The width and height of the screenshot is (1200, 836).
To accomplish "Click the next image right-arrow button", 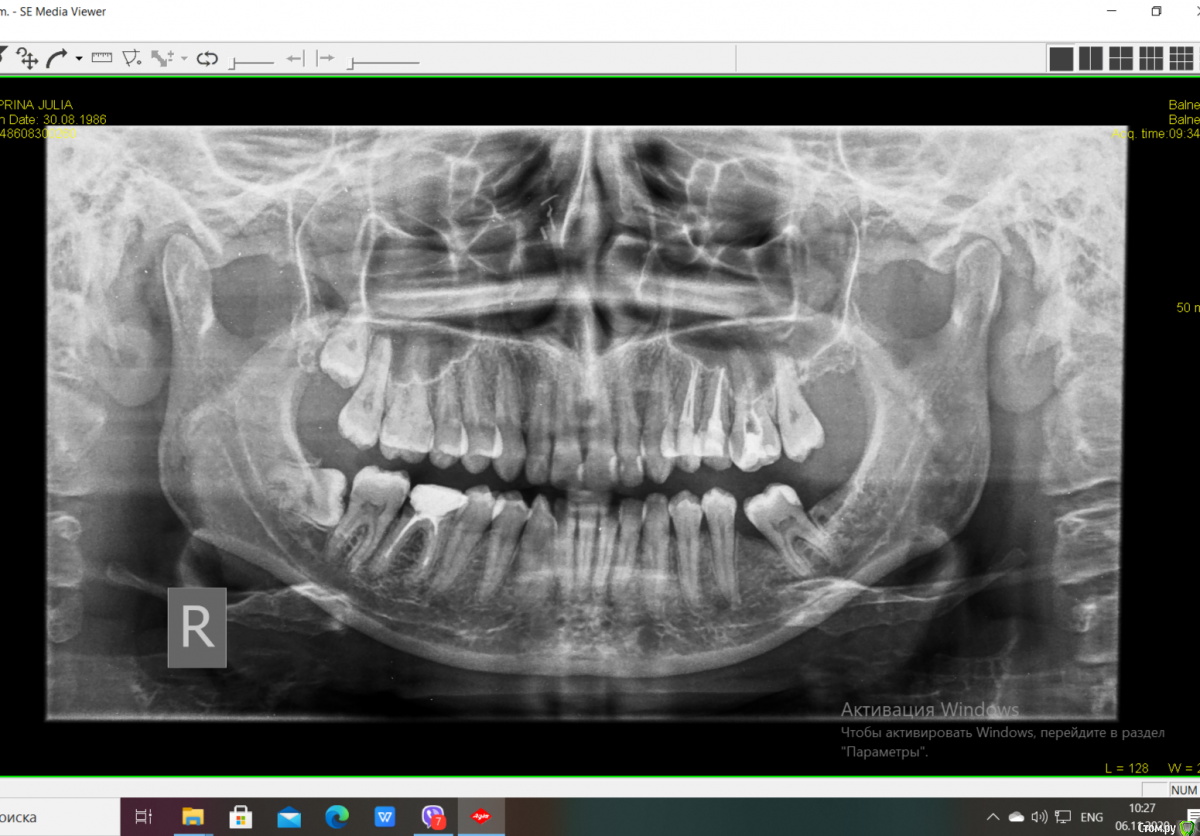I will (x=325, y=59).
